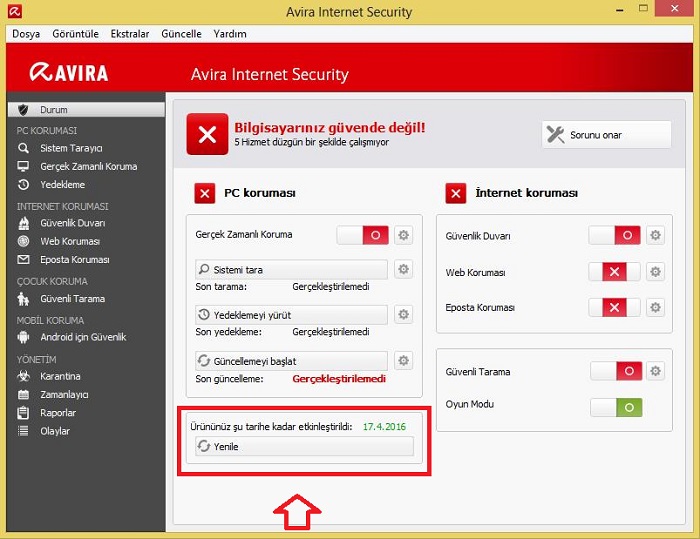Select Raporlar in sidebar
Viewport: 700px width, 539px height.
coord(58,413)
